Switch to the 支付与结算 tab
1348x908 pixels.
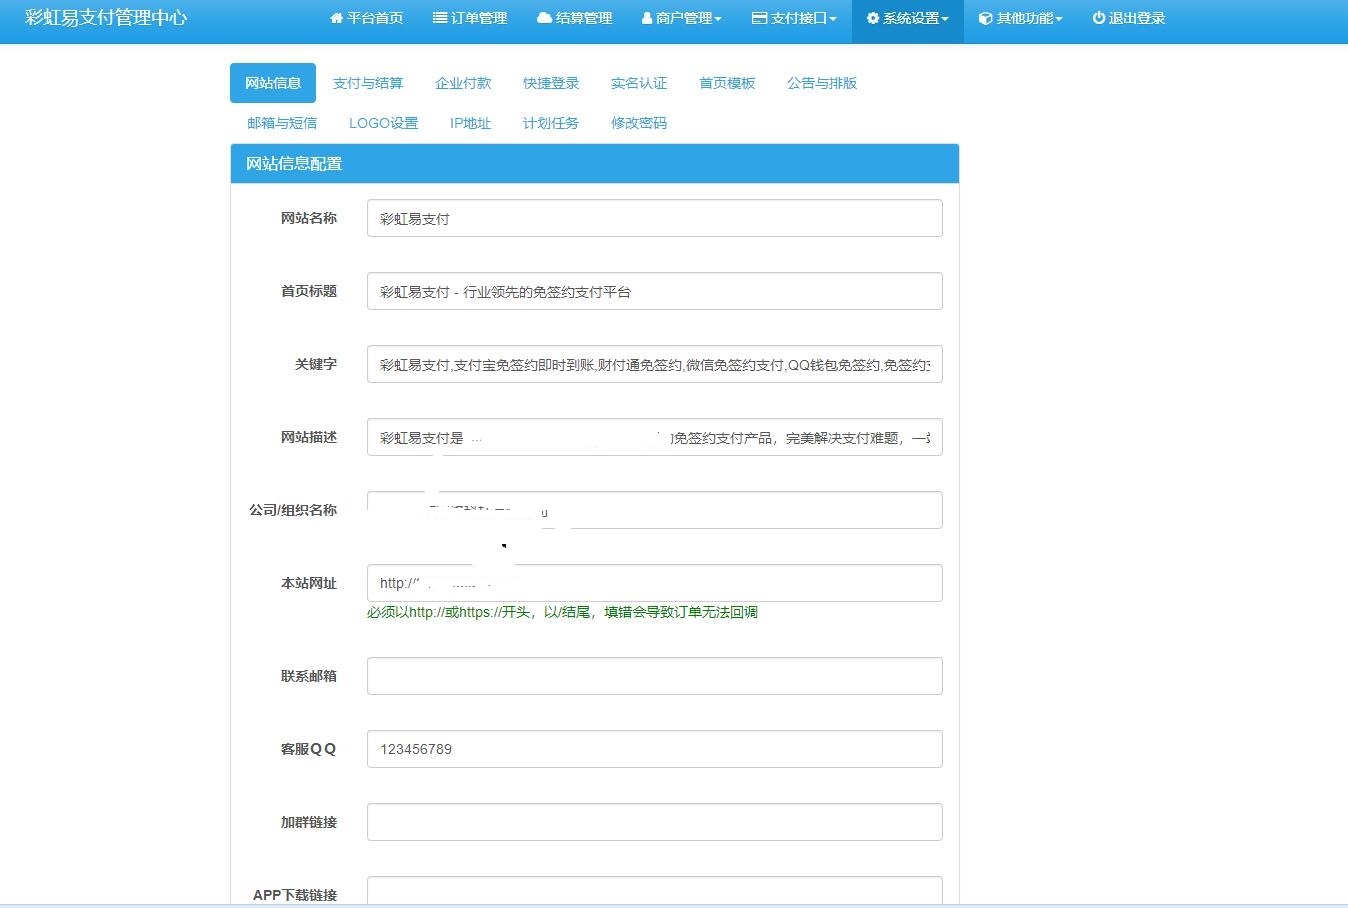point(368,83)
